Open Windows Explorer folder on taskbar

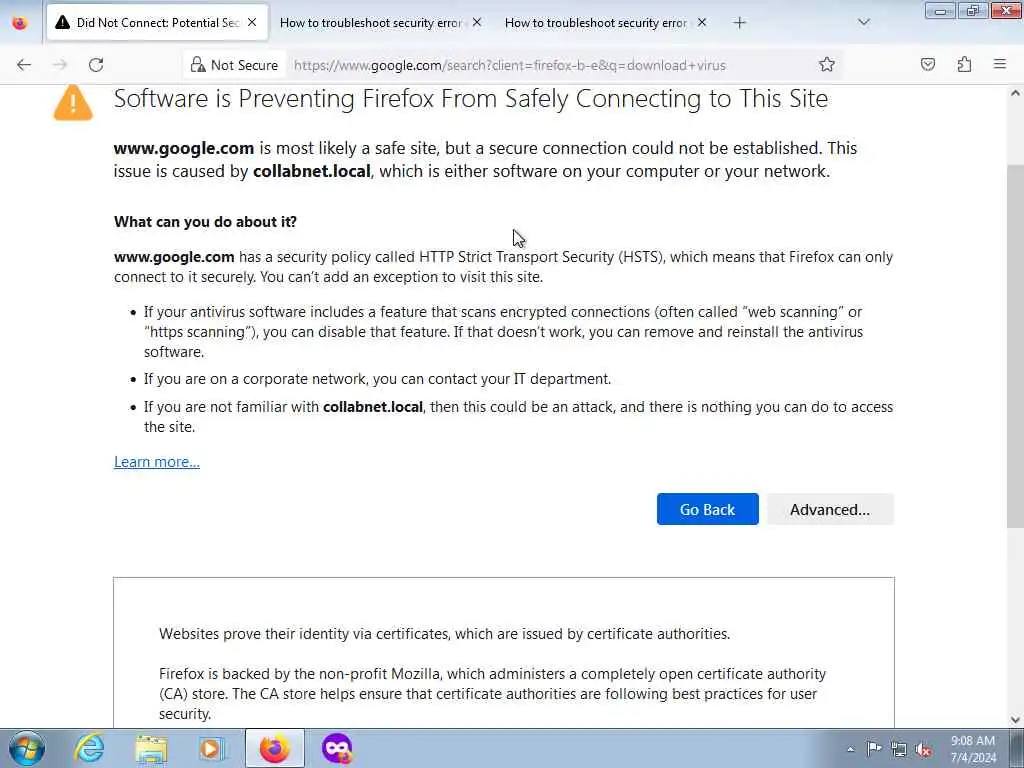151,748
